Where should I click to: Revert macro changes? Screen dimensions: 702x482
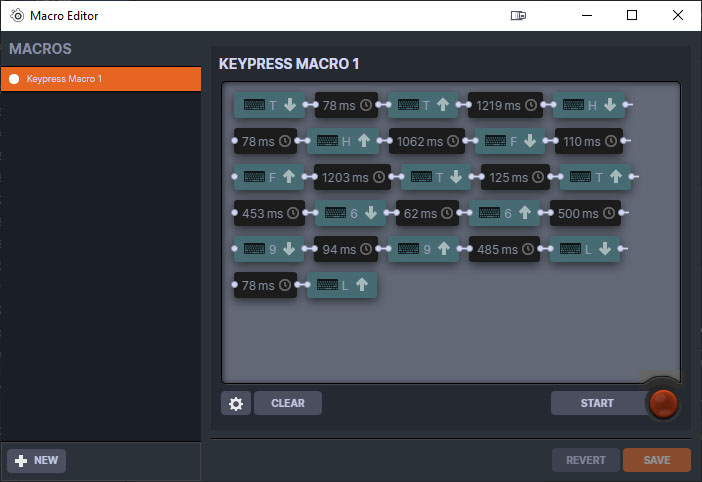[586, 460]
